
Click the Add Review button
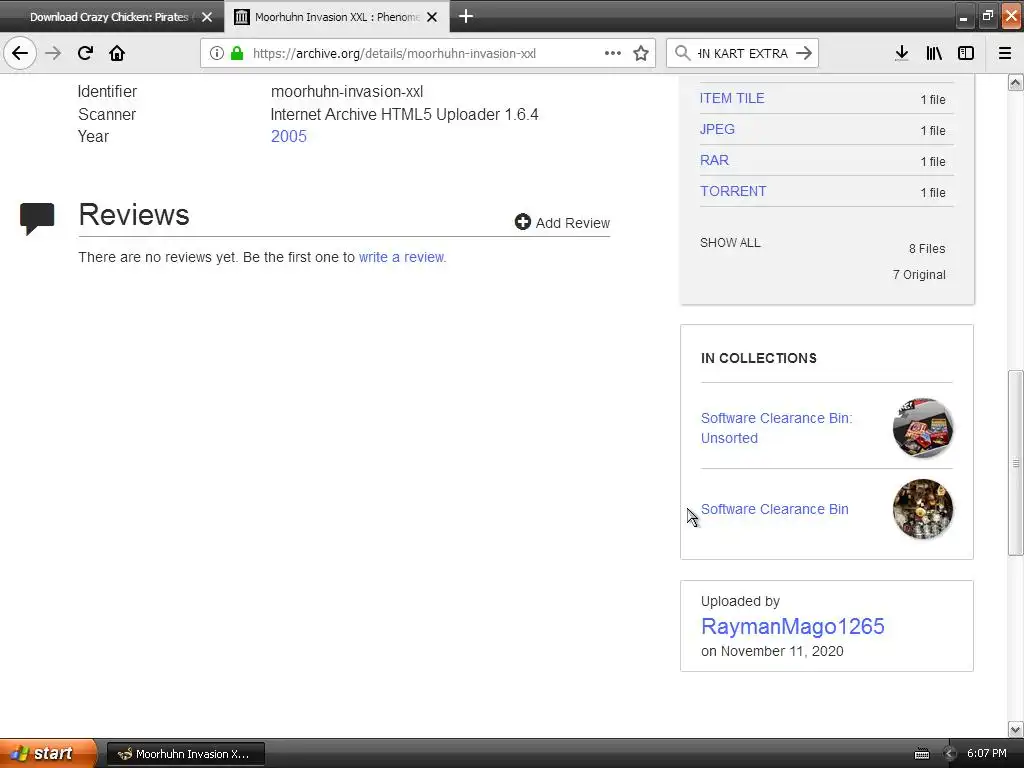click(x=562, y=223)
